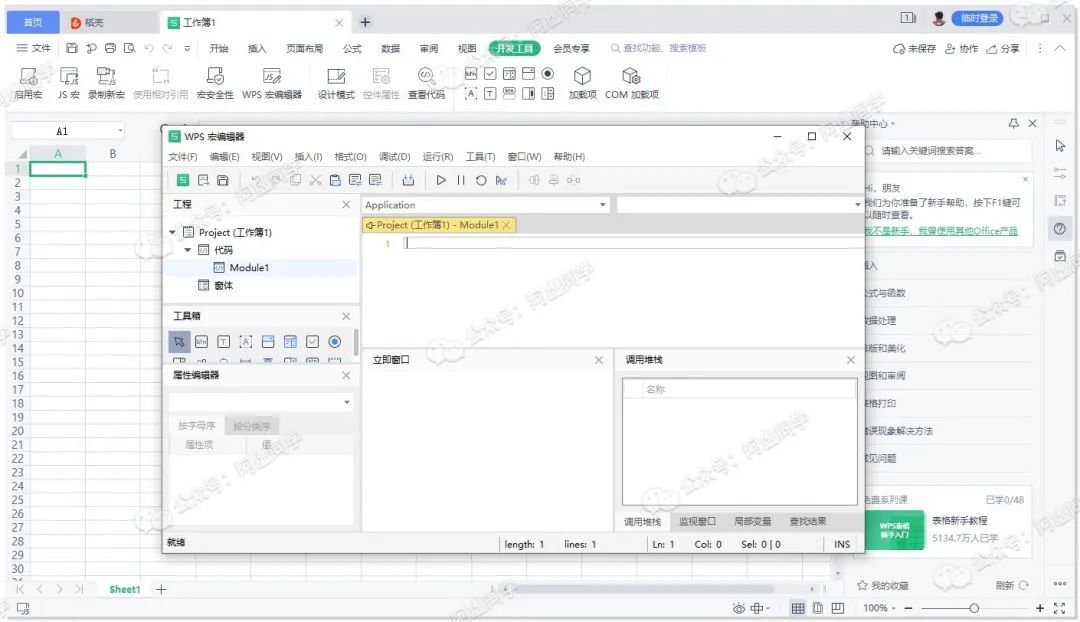Open Name Box A1 dropdown arrow

(x=121, y=130)
